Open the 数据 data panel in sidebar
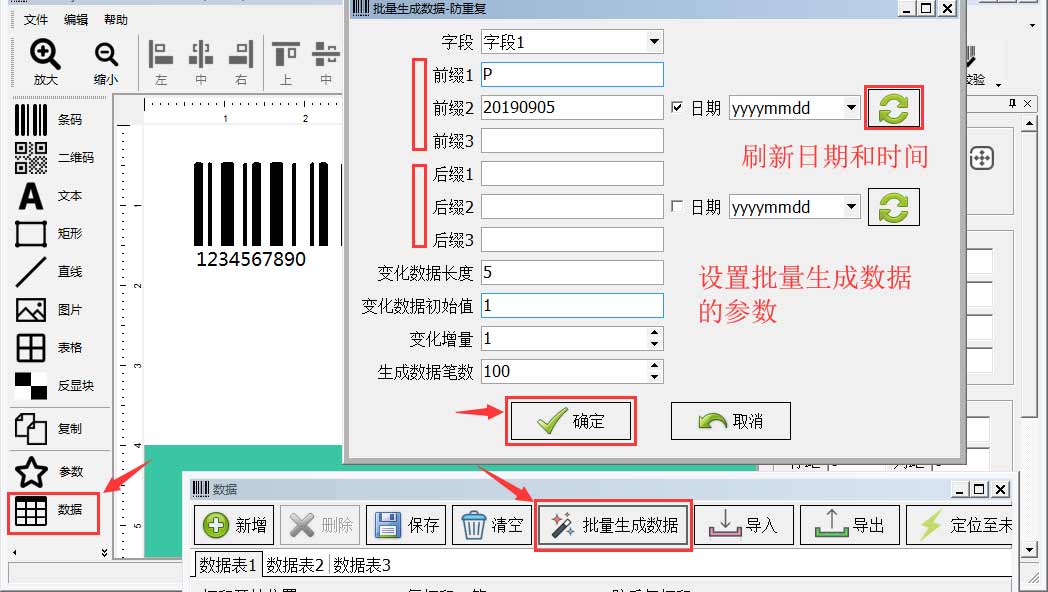Viewport: 1048px width, 592px height. click(x=55, y=510)
